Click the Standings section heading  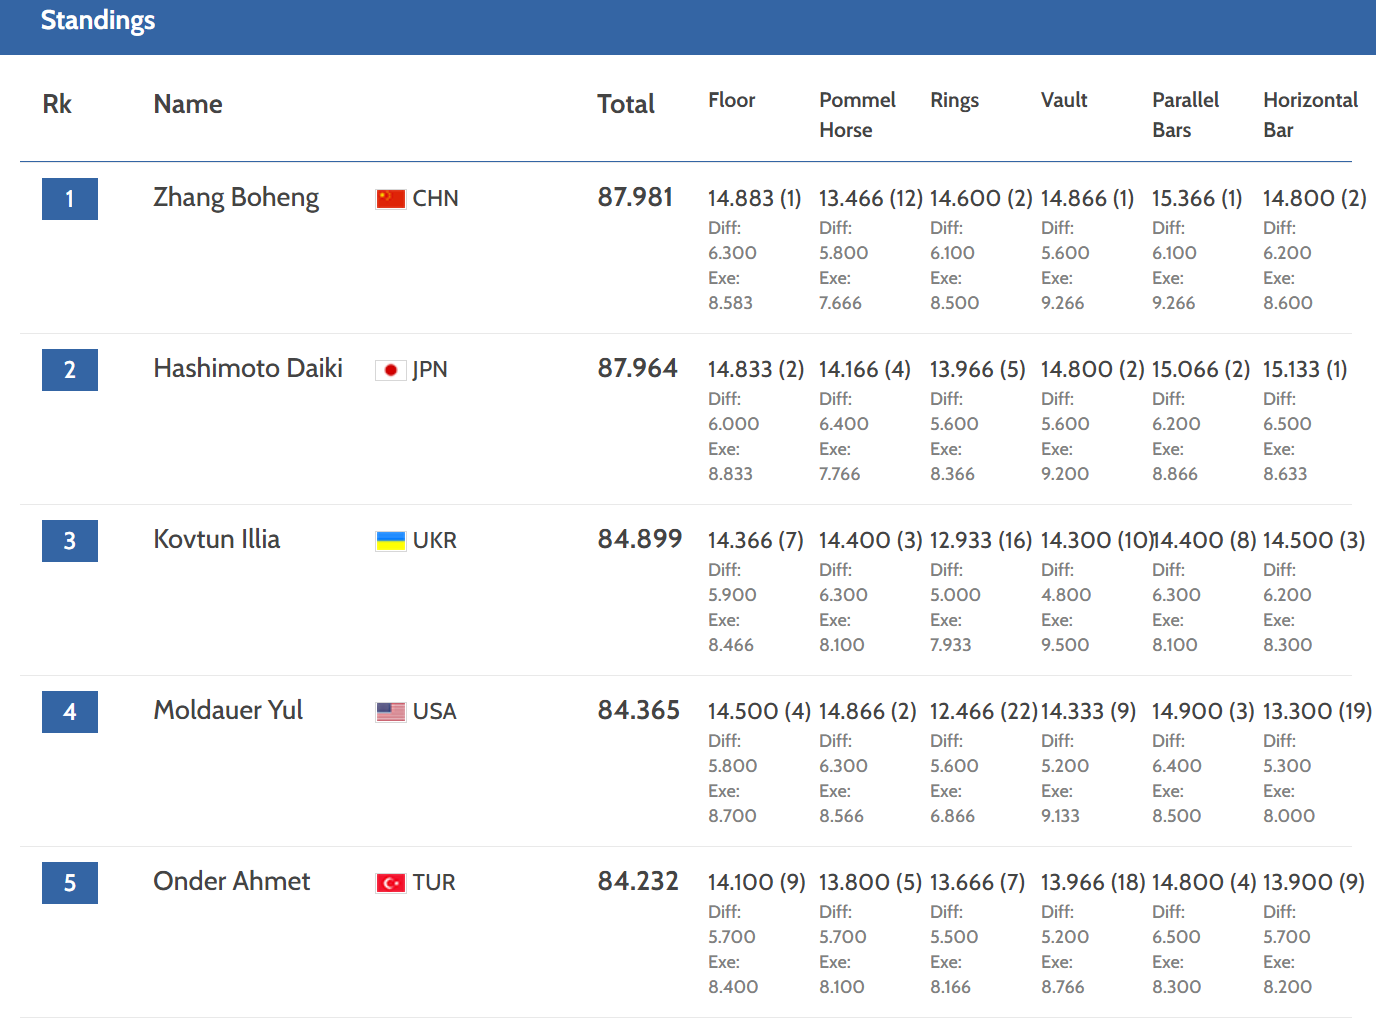point(98,20)
